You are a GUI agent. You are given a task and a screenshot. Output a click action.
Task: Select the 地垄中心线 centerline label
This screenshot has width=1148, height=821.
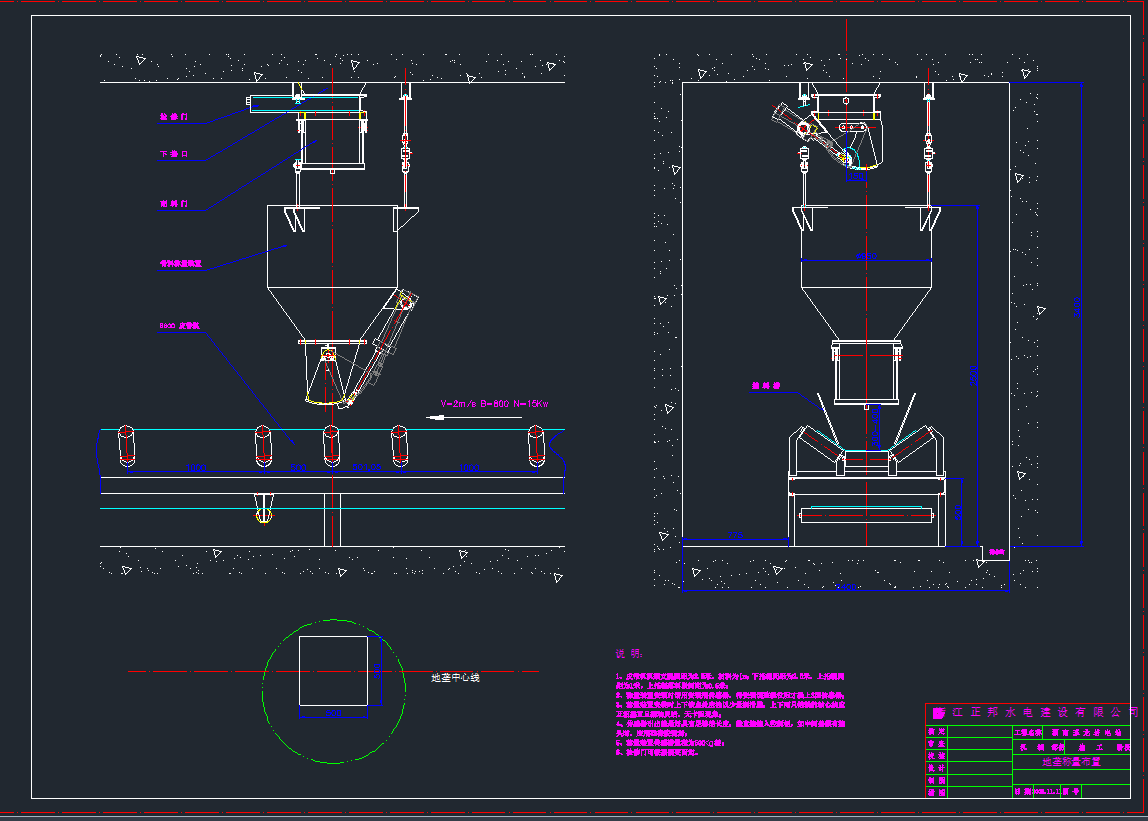pos(455,678)
